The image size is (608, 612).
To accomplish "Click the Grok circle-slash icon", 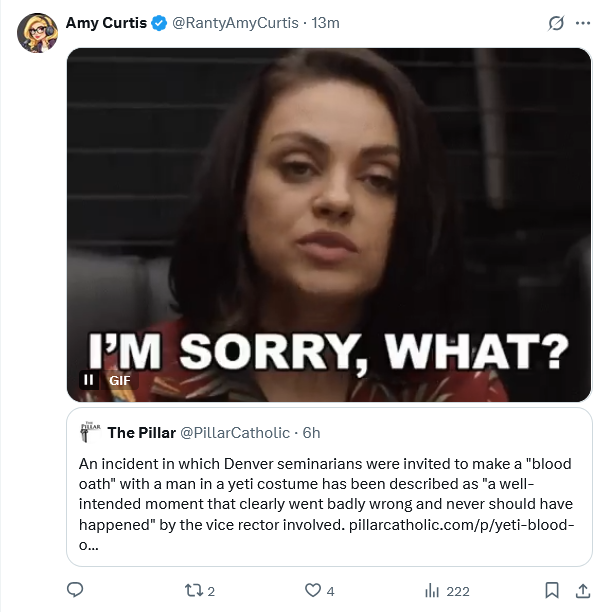I will [557, 24].
